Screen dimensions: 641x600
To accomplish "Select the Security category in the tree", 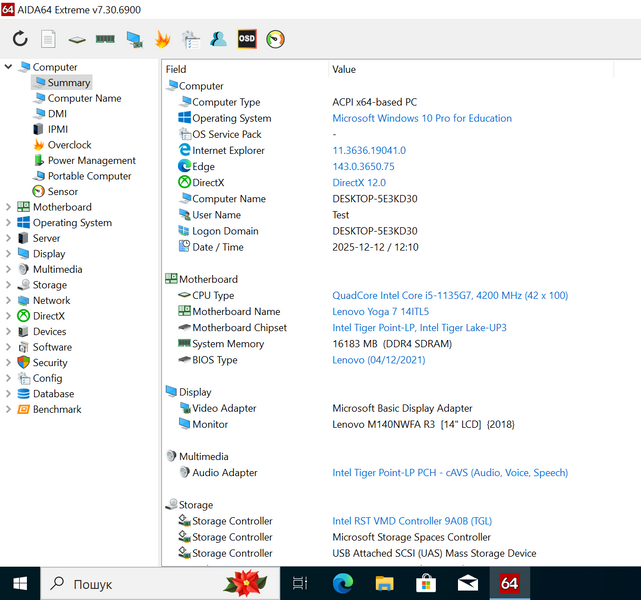I will (50, 363).
